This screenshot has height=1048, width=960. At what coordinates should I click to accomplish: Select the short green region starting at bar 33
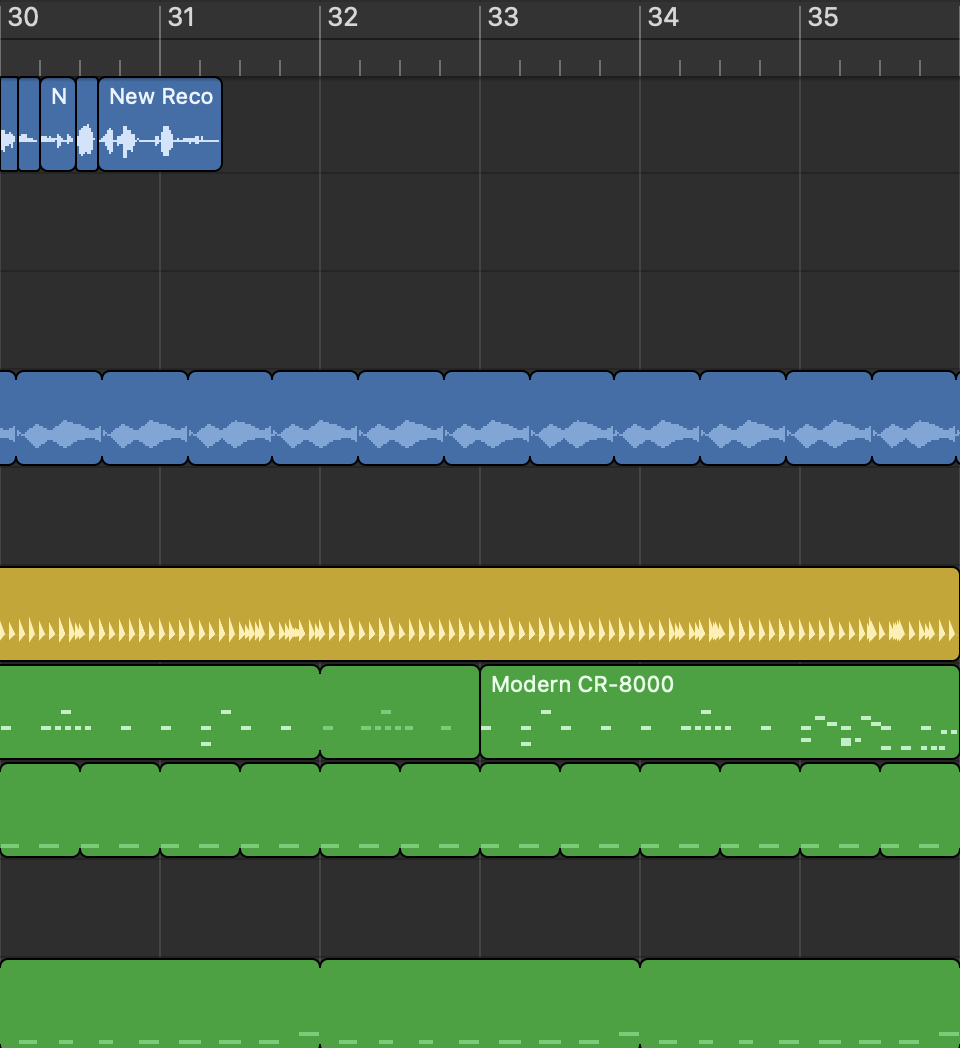coord(520,810)
